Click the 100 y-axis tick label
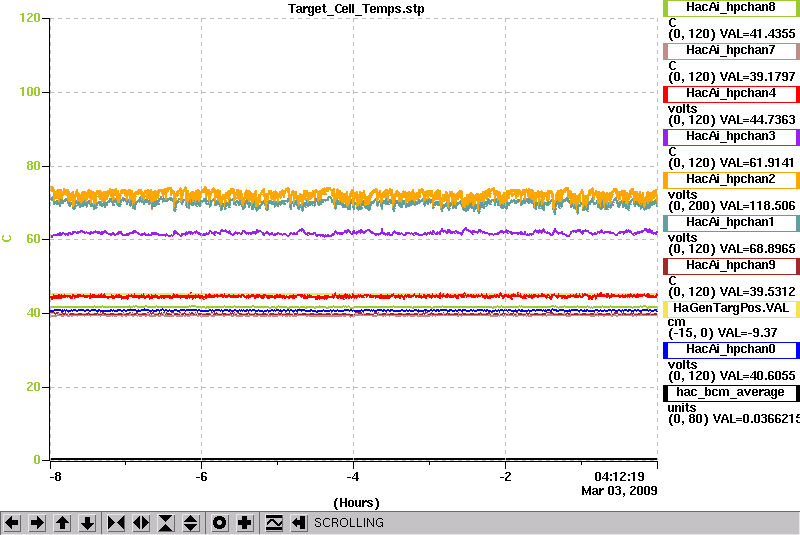This screenshot has height=535, width=800. pyautogui.click(x=30, y=92)
